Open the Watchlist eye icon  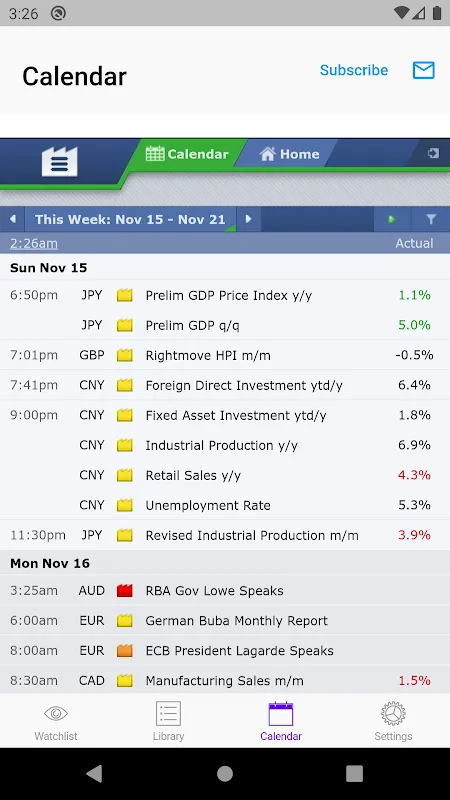56,713
